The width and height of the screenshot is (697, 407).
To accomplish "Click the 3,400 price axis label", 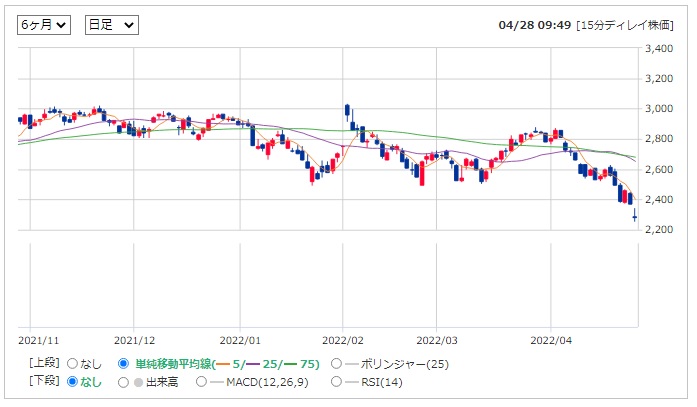I will (x=659, y=48).
